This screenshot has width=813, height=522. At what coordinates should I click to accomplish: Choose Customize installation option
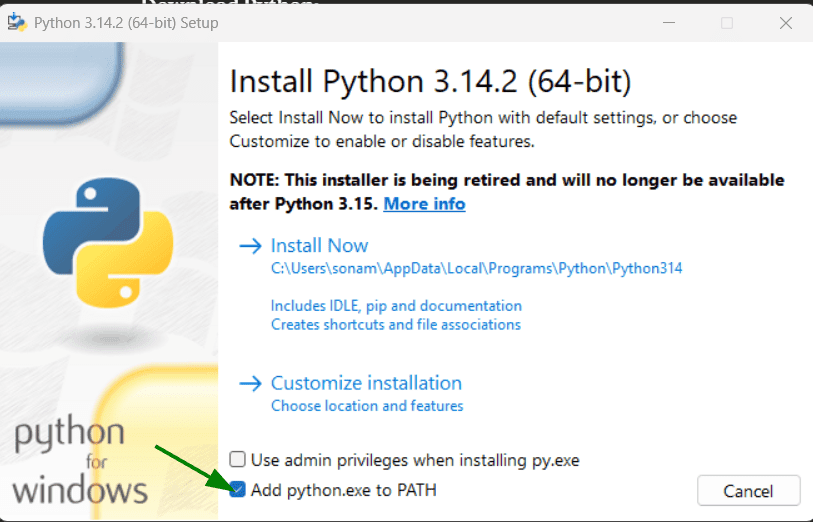(x=366, y=383)
